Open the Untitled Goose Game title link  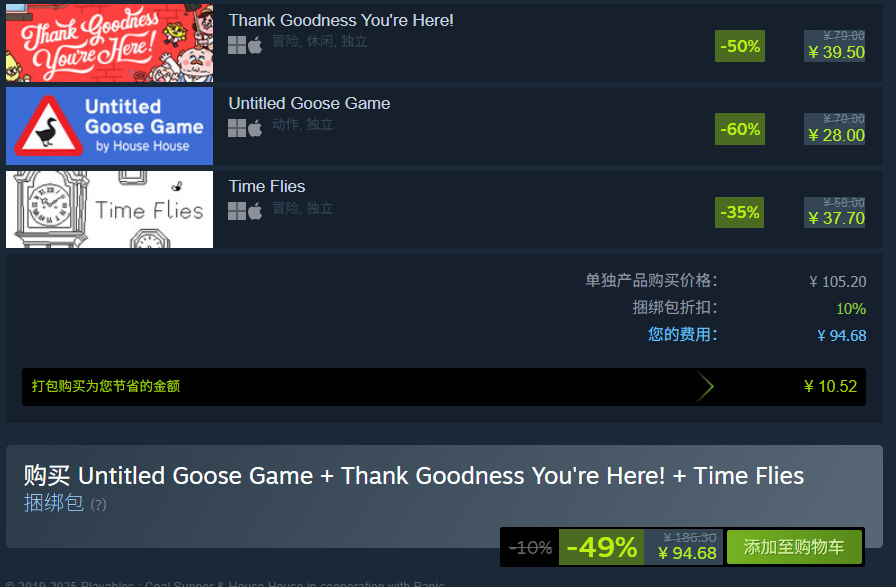pos(309,103)
